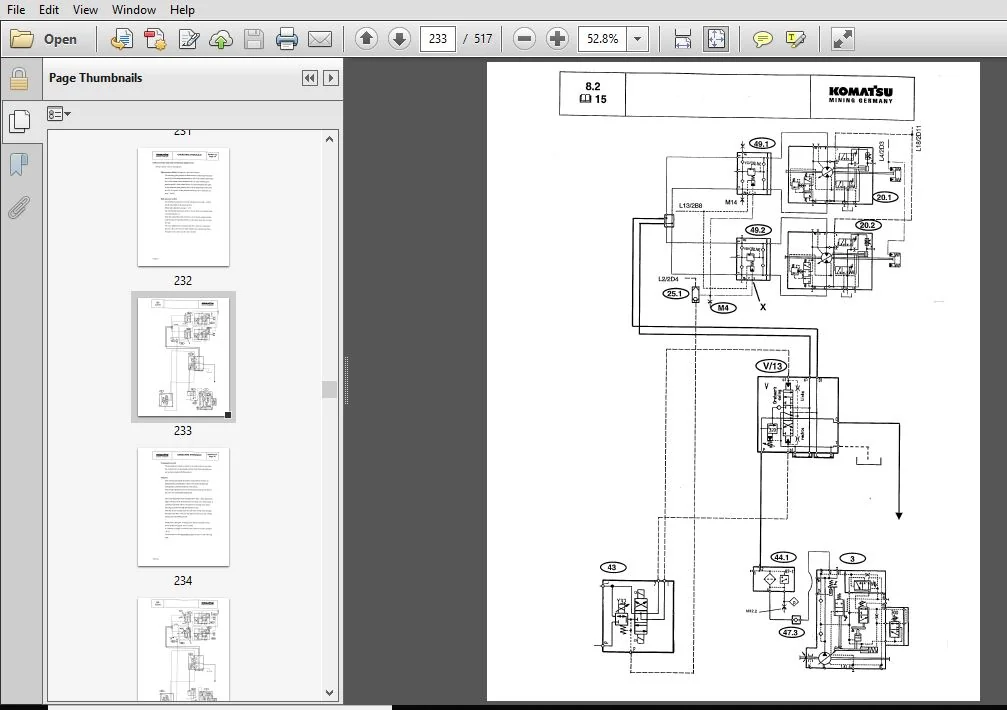Image resolution: width=1007 pixels, height=710 pixels.
Task: Go to next page arrow
Action: click(399, 39)
